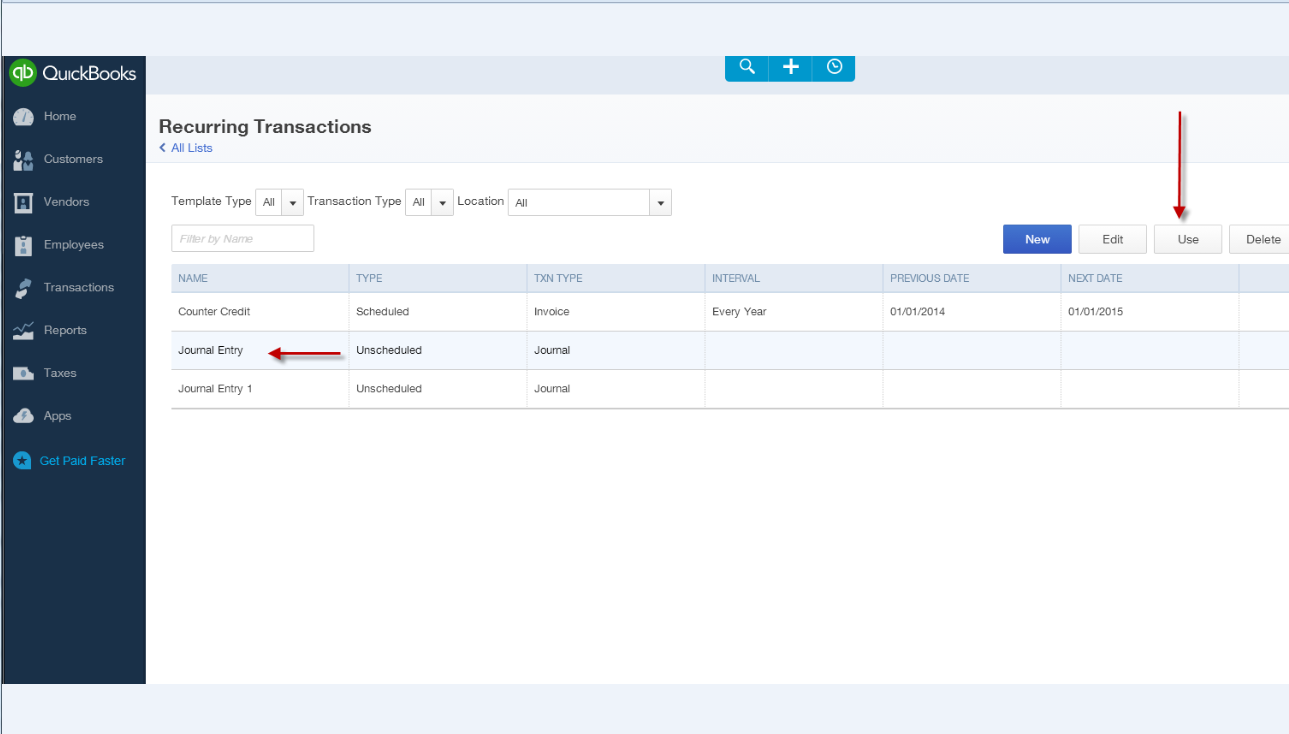Click the plus icon to create transaction
Image resolution: width=1289 pixels, height=734 pixels.
790,67
